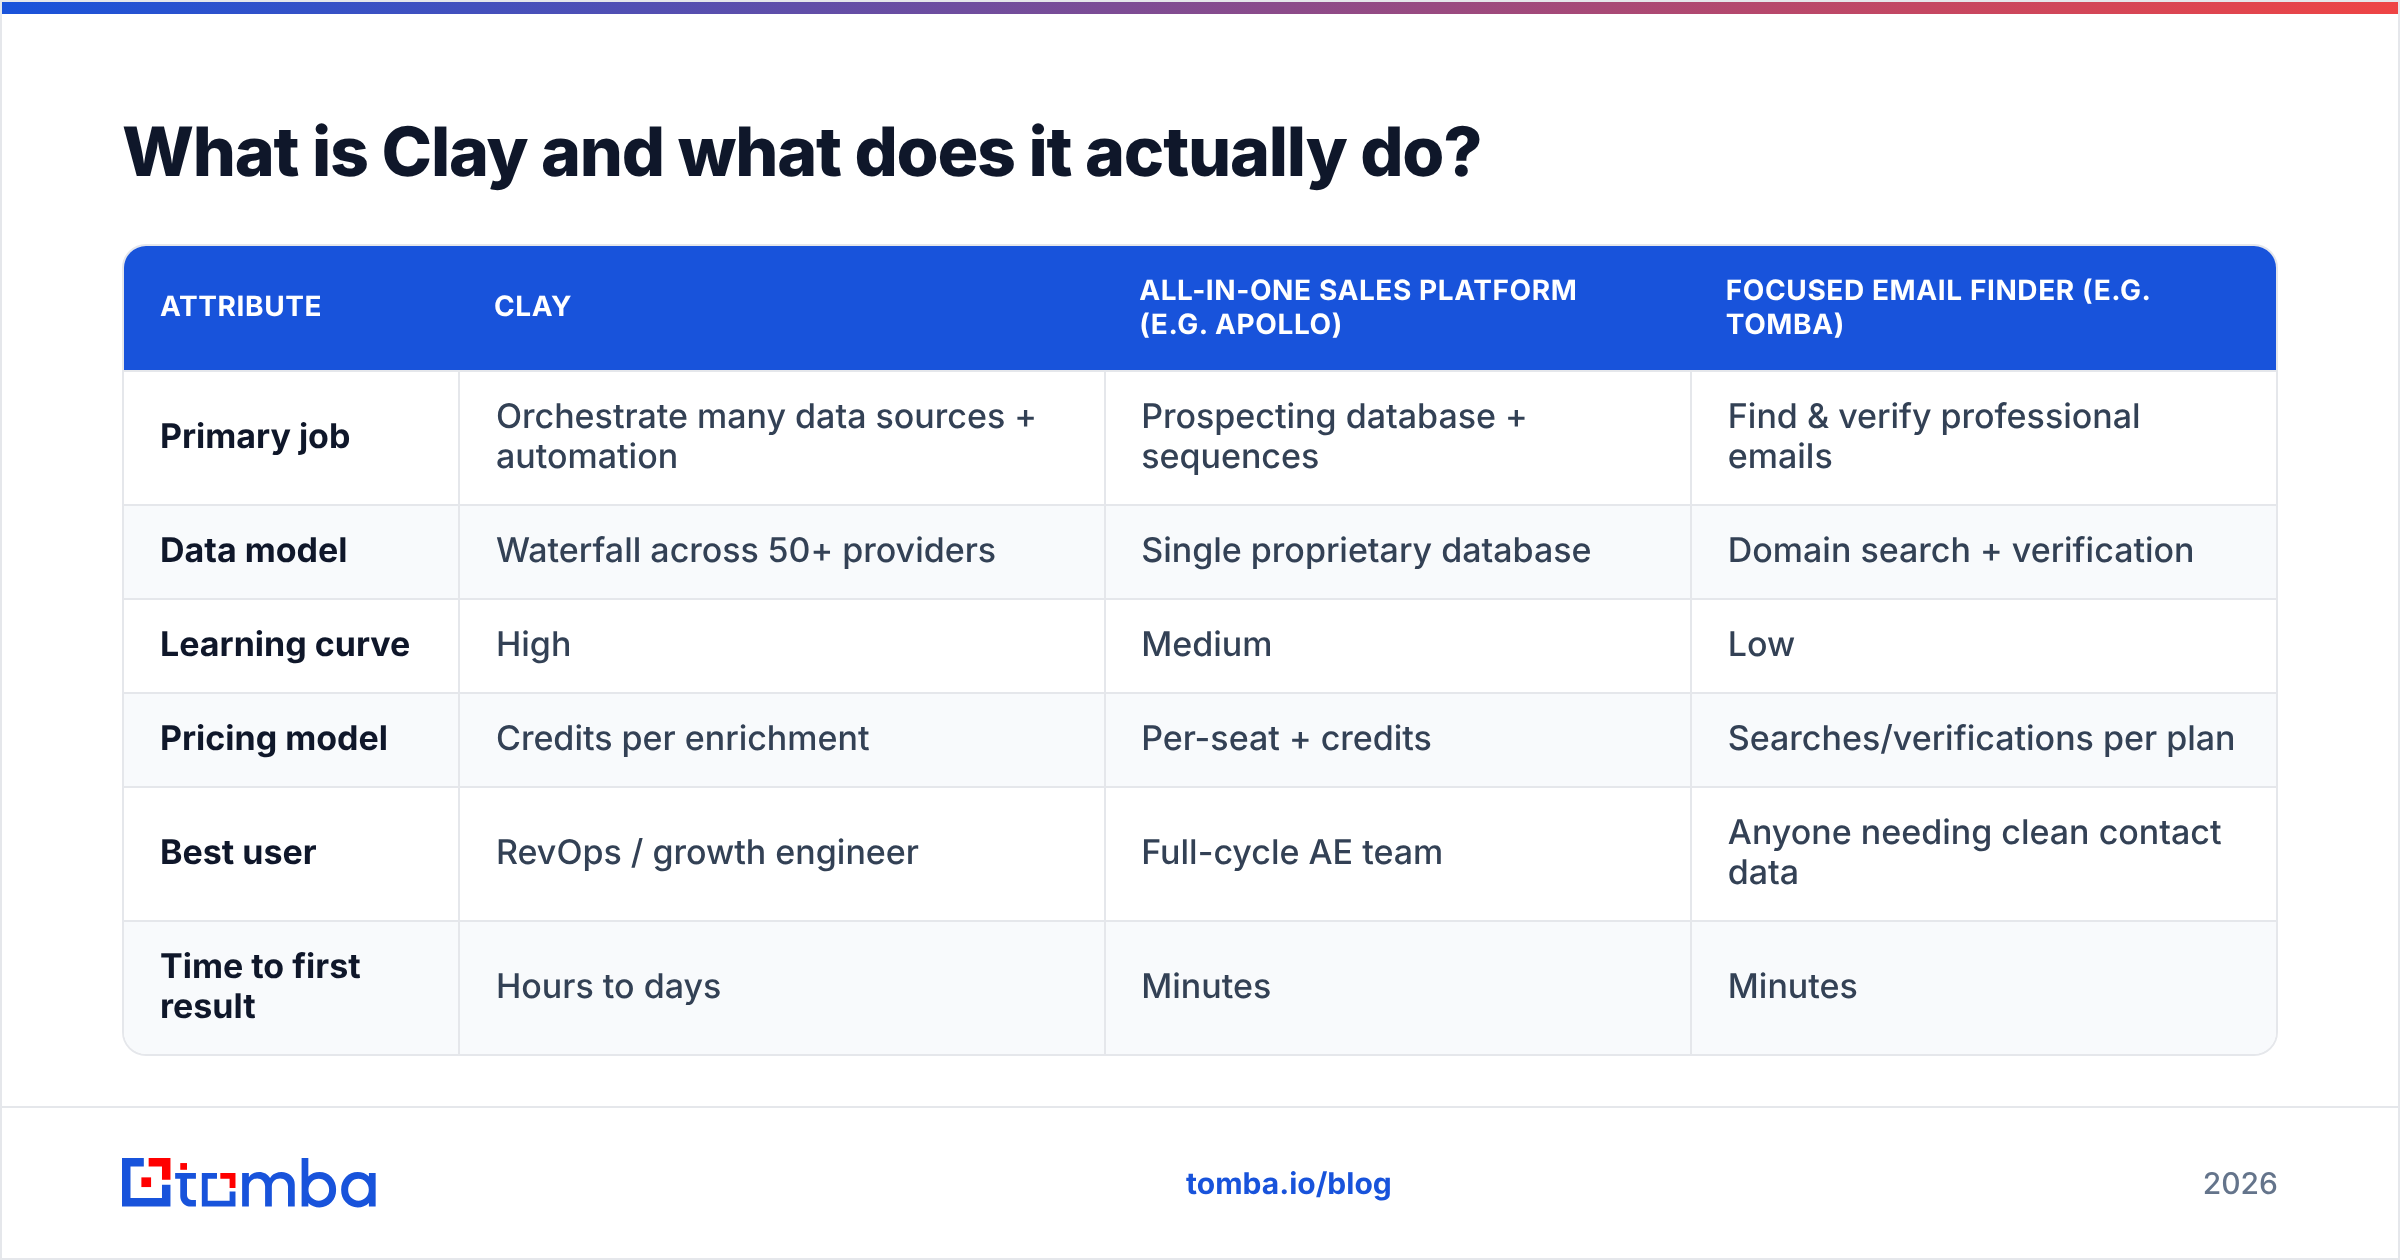Image resolution: width=2400 pixels, height=1260 pixels.
Task: Click the CLAY column header
Action: click(532, 306)
